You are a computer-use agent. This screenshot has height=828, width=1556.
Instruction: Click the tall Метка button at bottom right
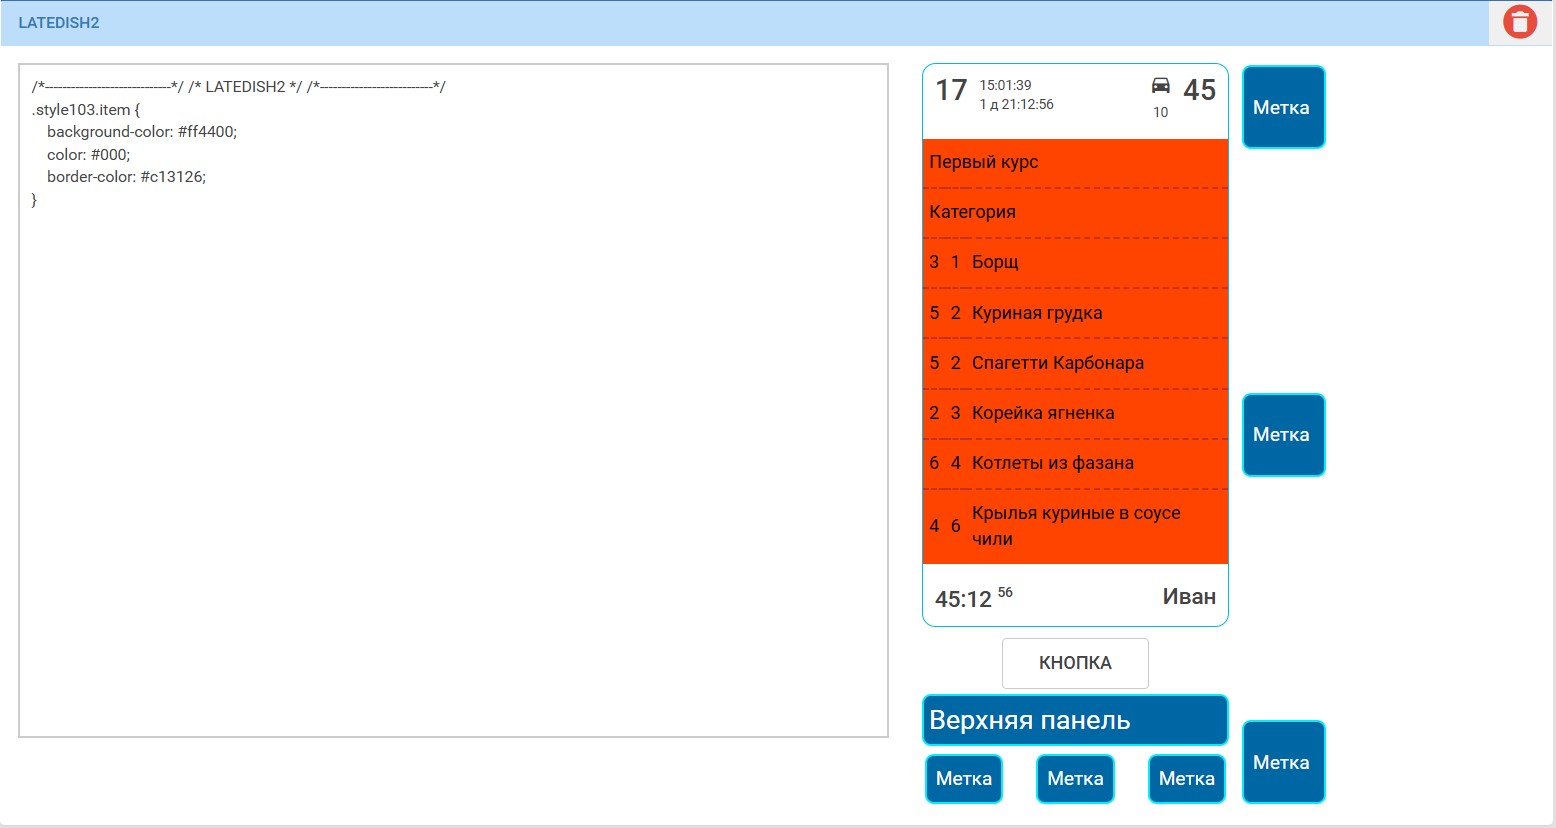point(1283,762)
